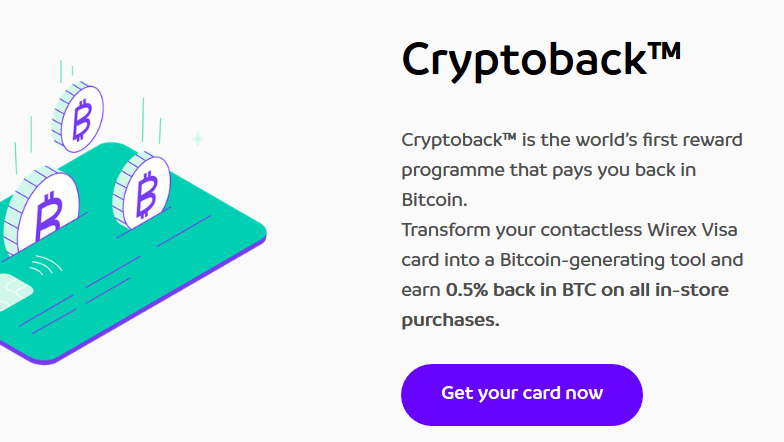This screenshot has height=442, width=784.
Task: Click the small sparkle star beside the coins
Action: 198,138
